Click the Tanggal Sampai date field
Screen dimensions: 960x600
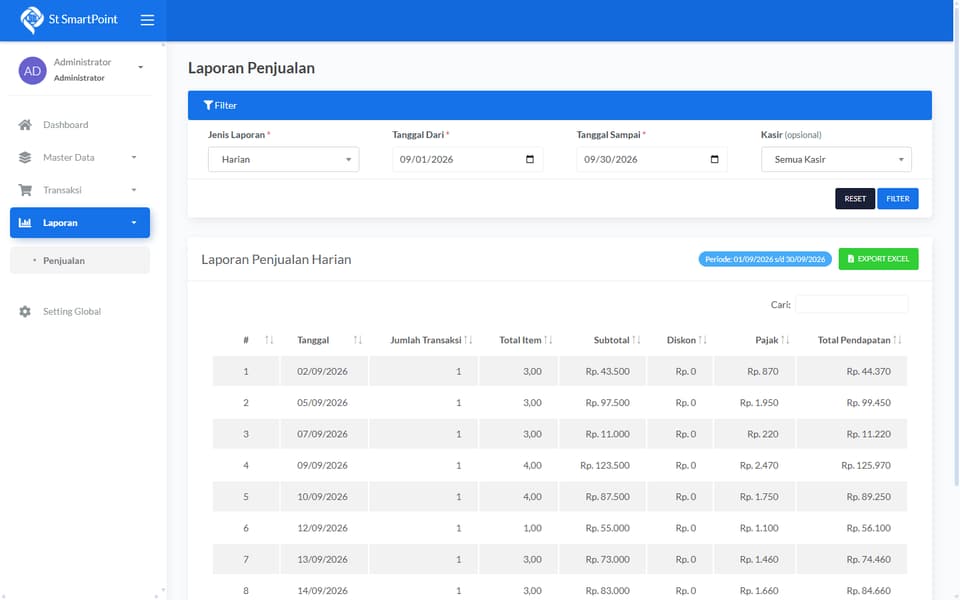pos(651,159)
